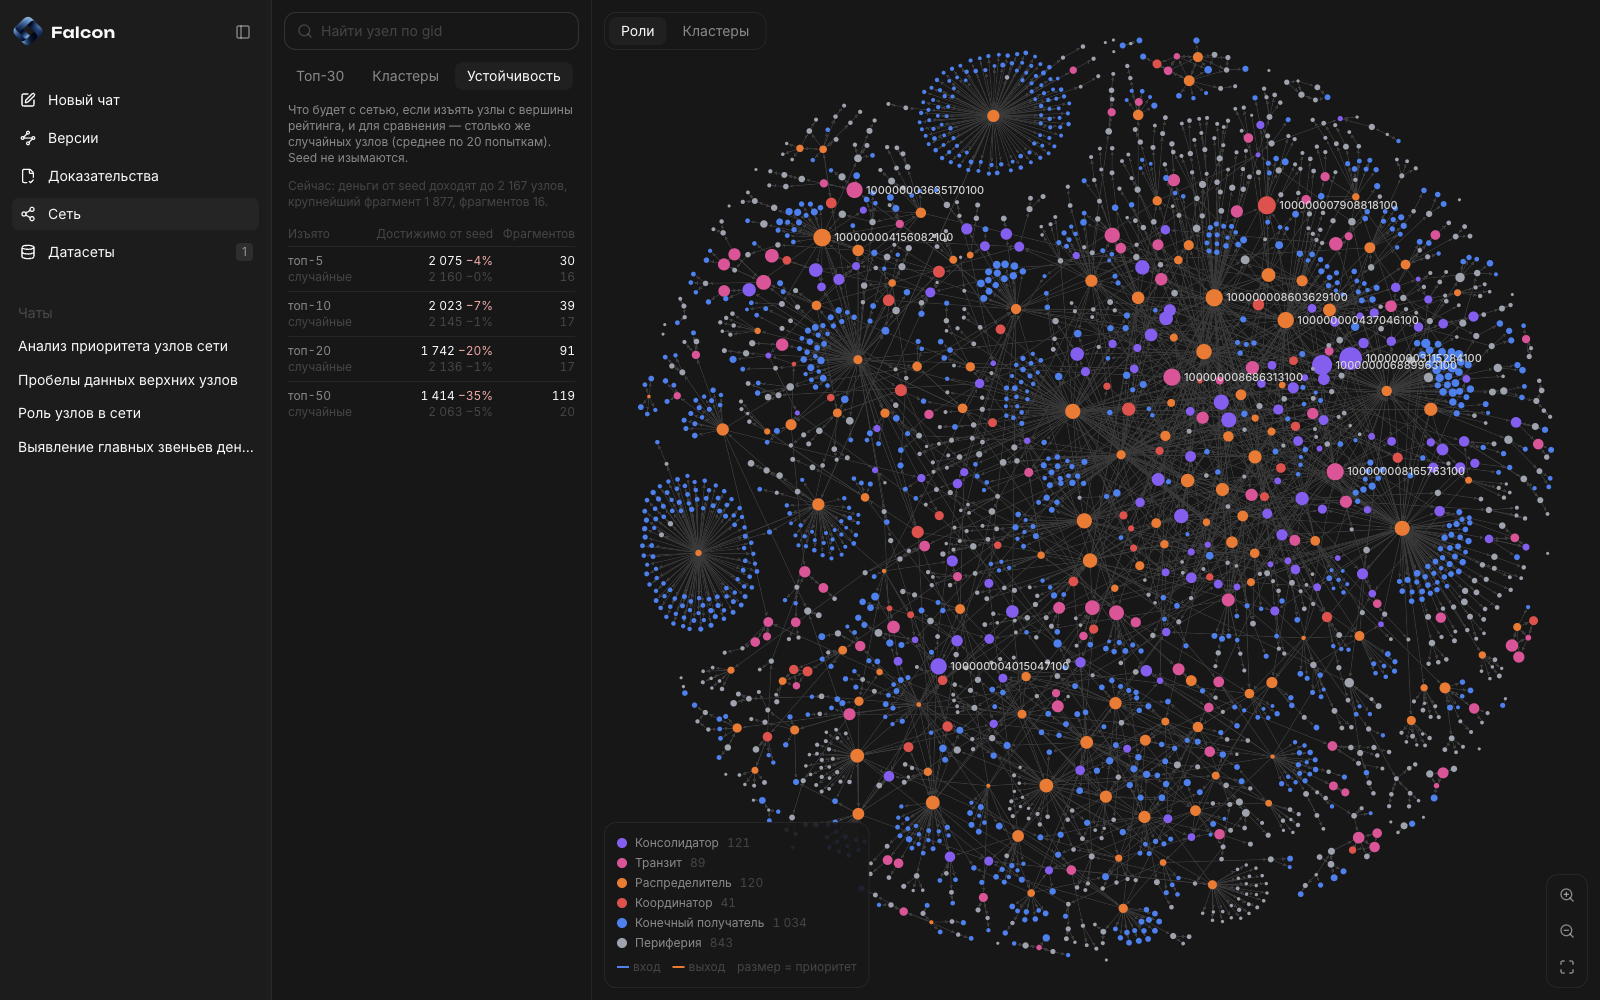This screenshot has height=1000, width=1600.
Task: Toggle Консолидатор role in legend
Action: pos(683,843)
